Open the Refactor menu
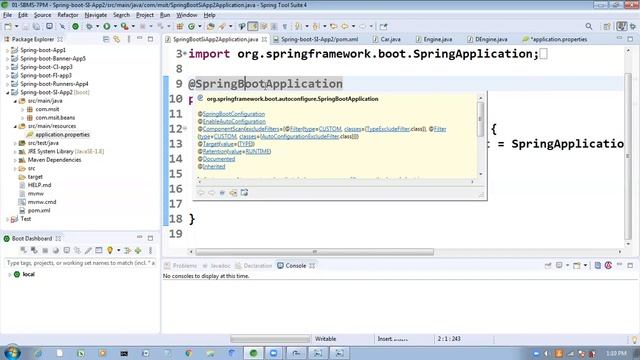 (68, 15)
